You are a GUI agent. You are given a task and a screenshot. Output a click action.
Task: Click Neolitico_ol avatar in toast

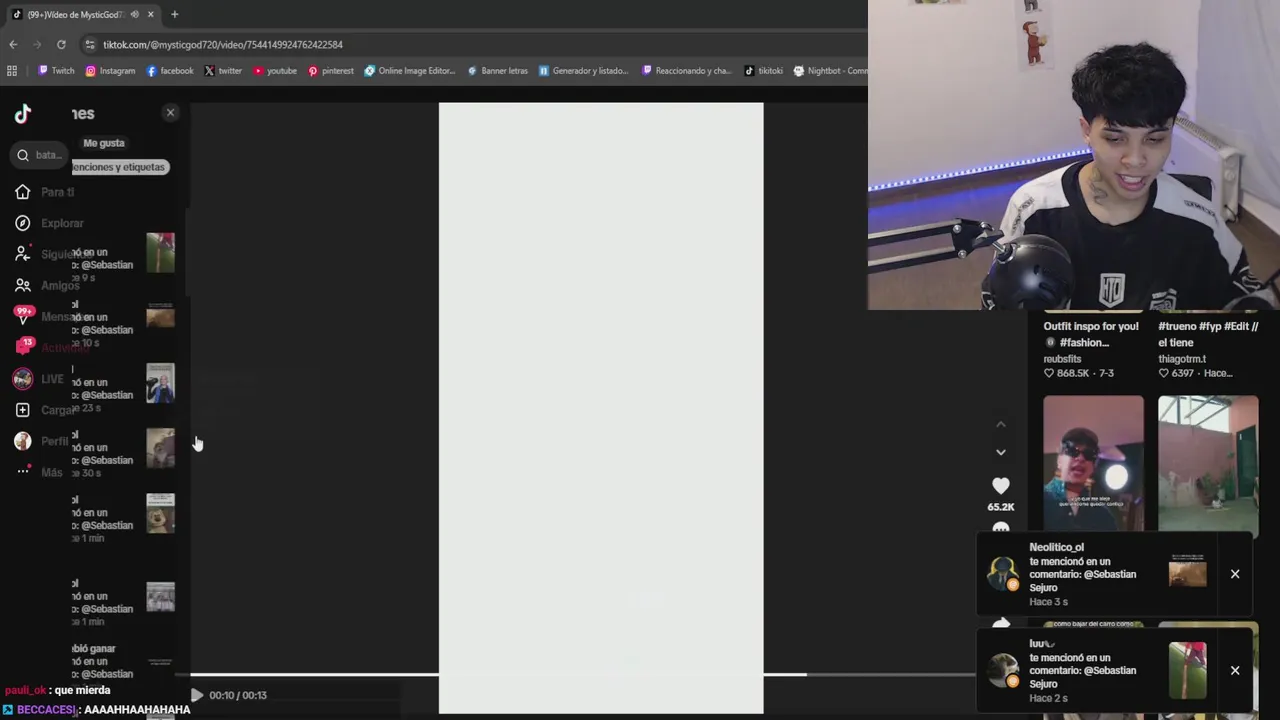pyautogui.click(x=1003, y=574)
